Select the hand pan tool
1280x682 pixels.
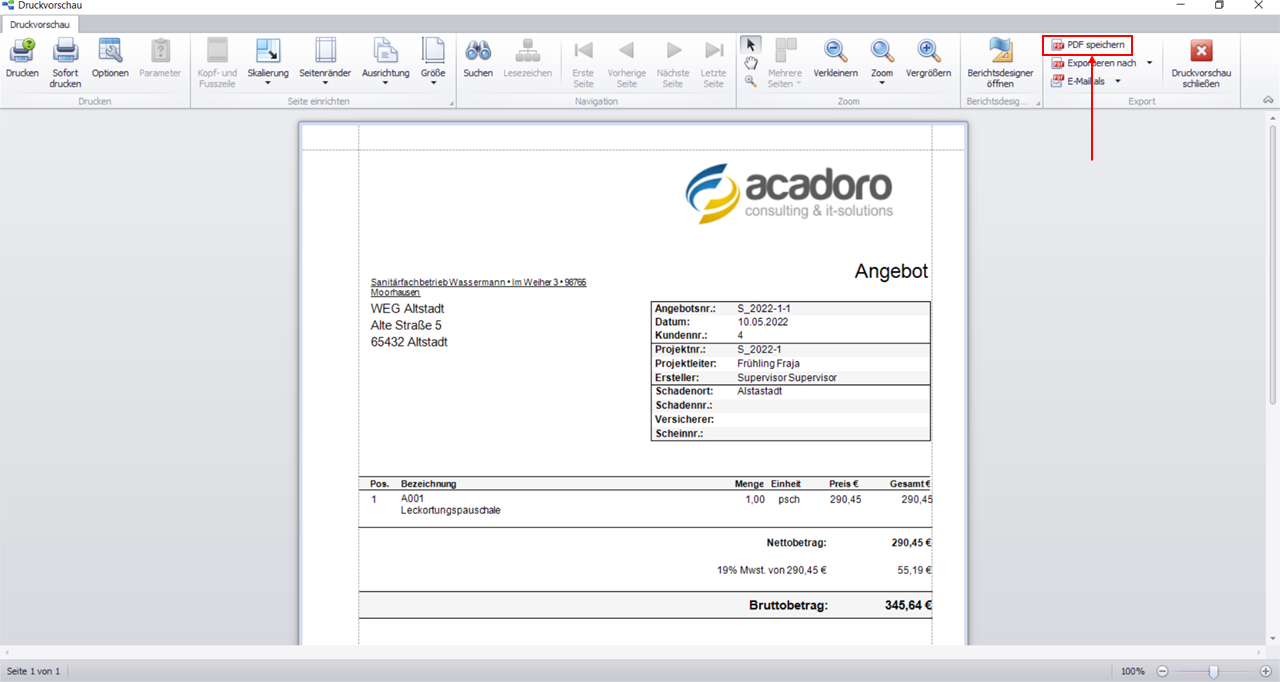tap(751, 63)
